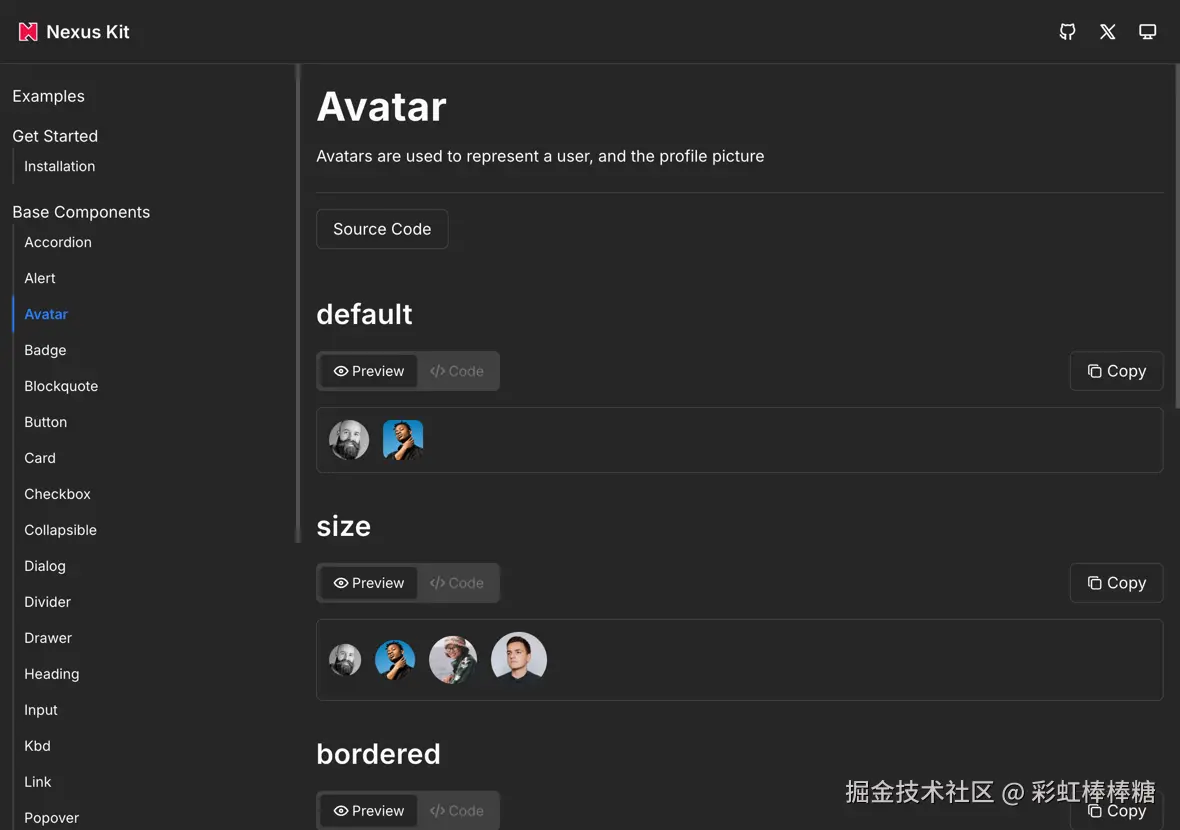
Task: Go to Installation page in sidebar
Action: (x=60, y=166)
